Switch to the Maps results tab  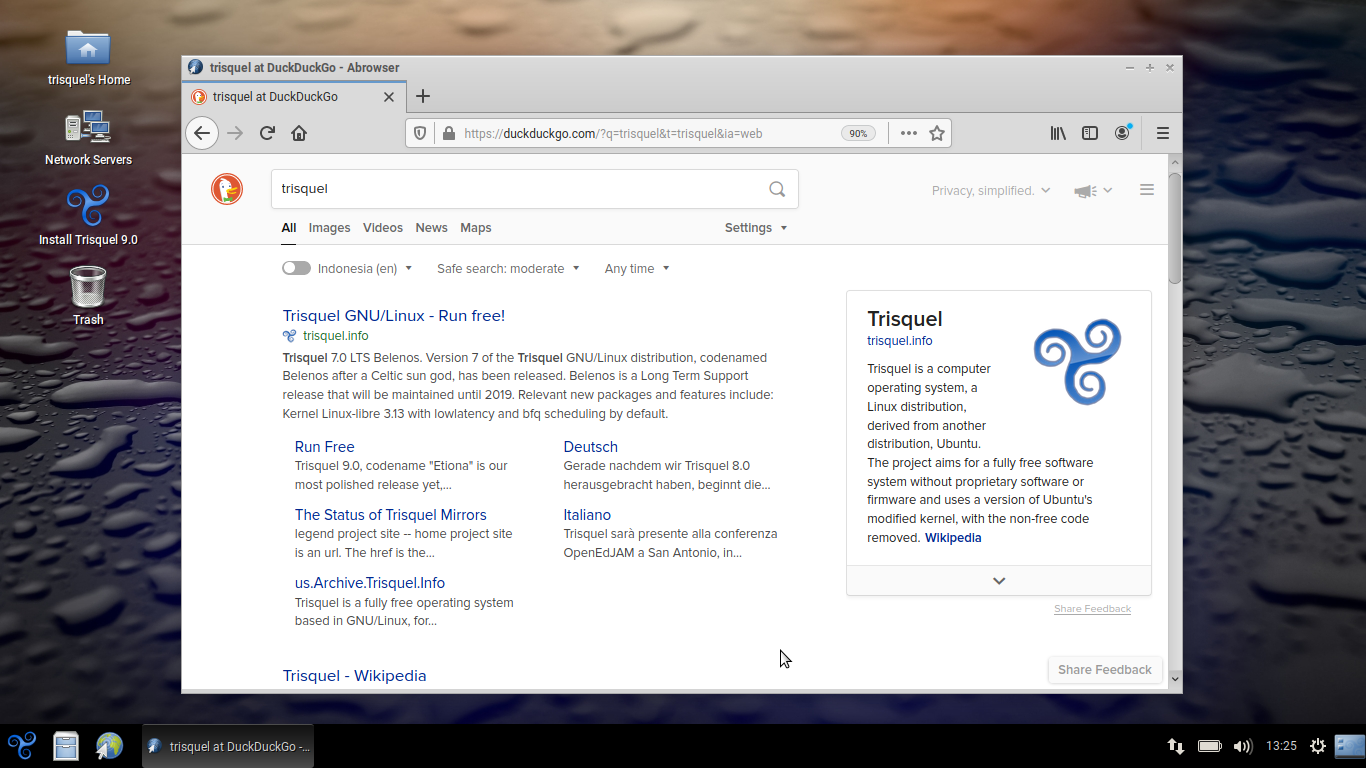(476, 228)
